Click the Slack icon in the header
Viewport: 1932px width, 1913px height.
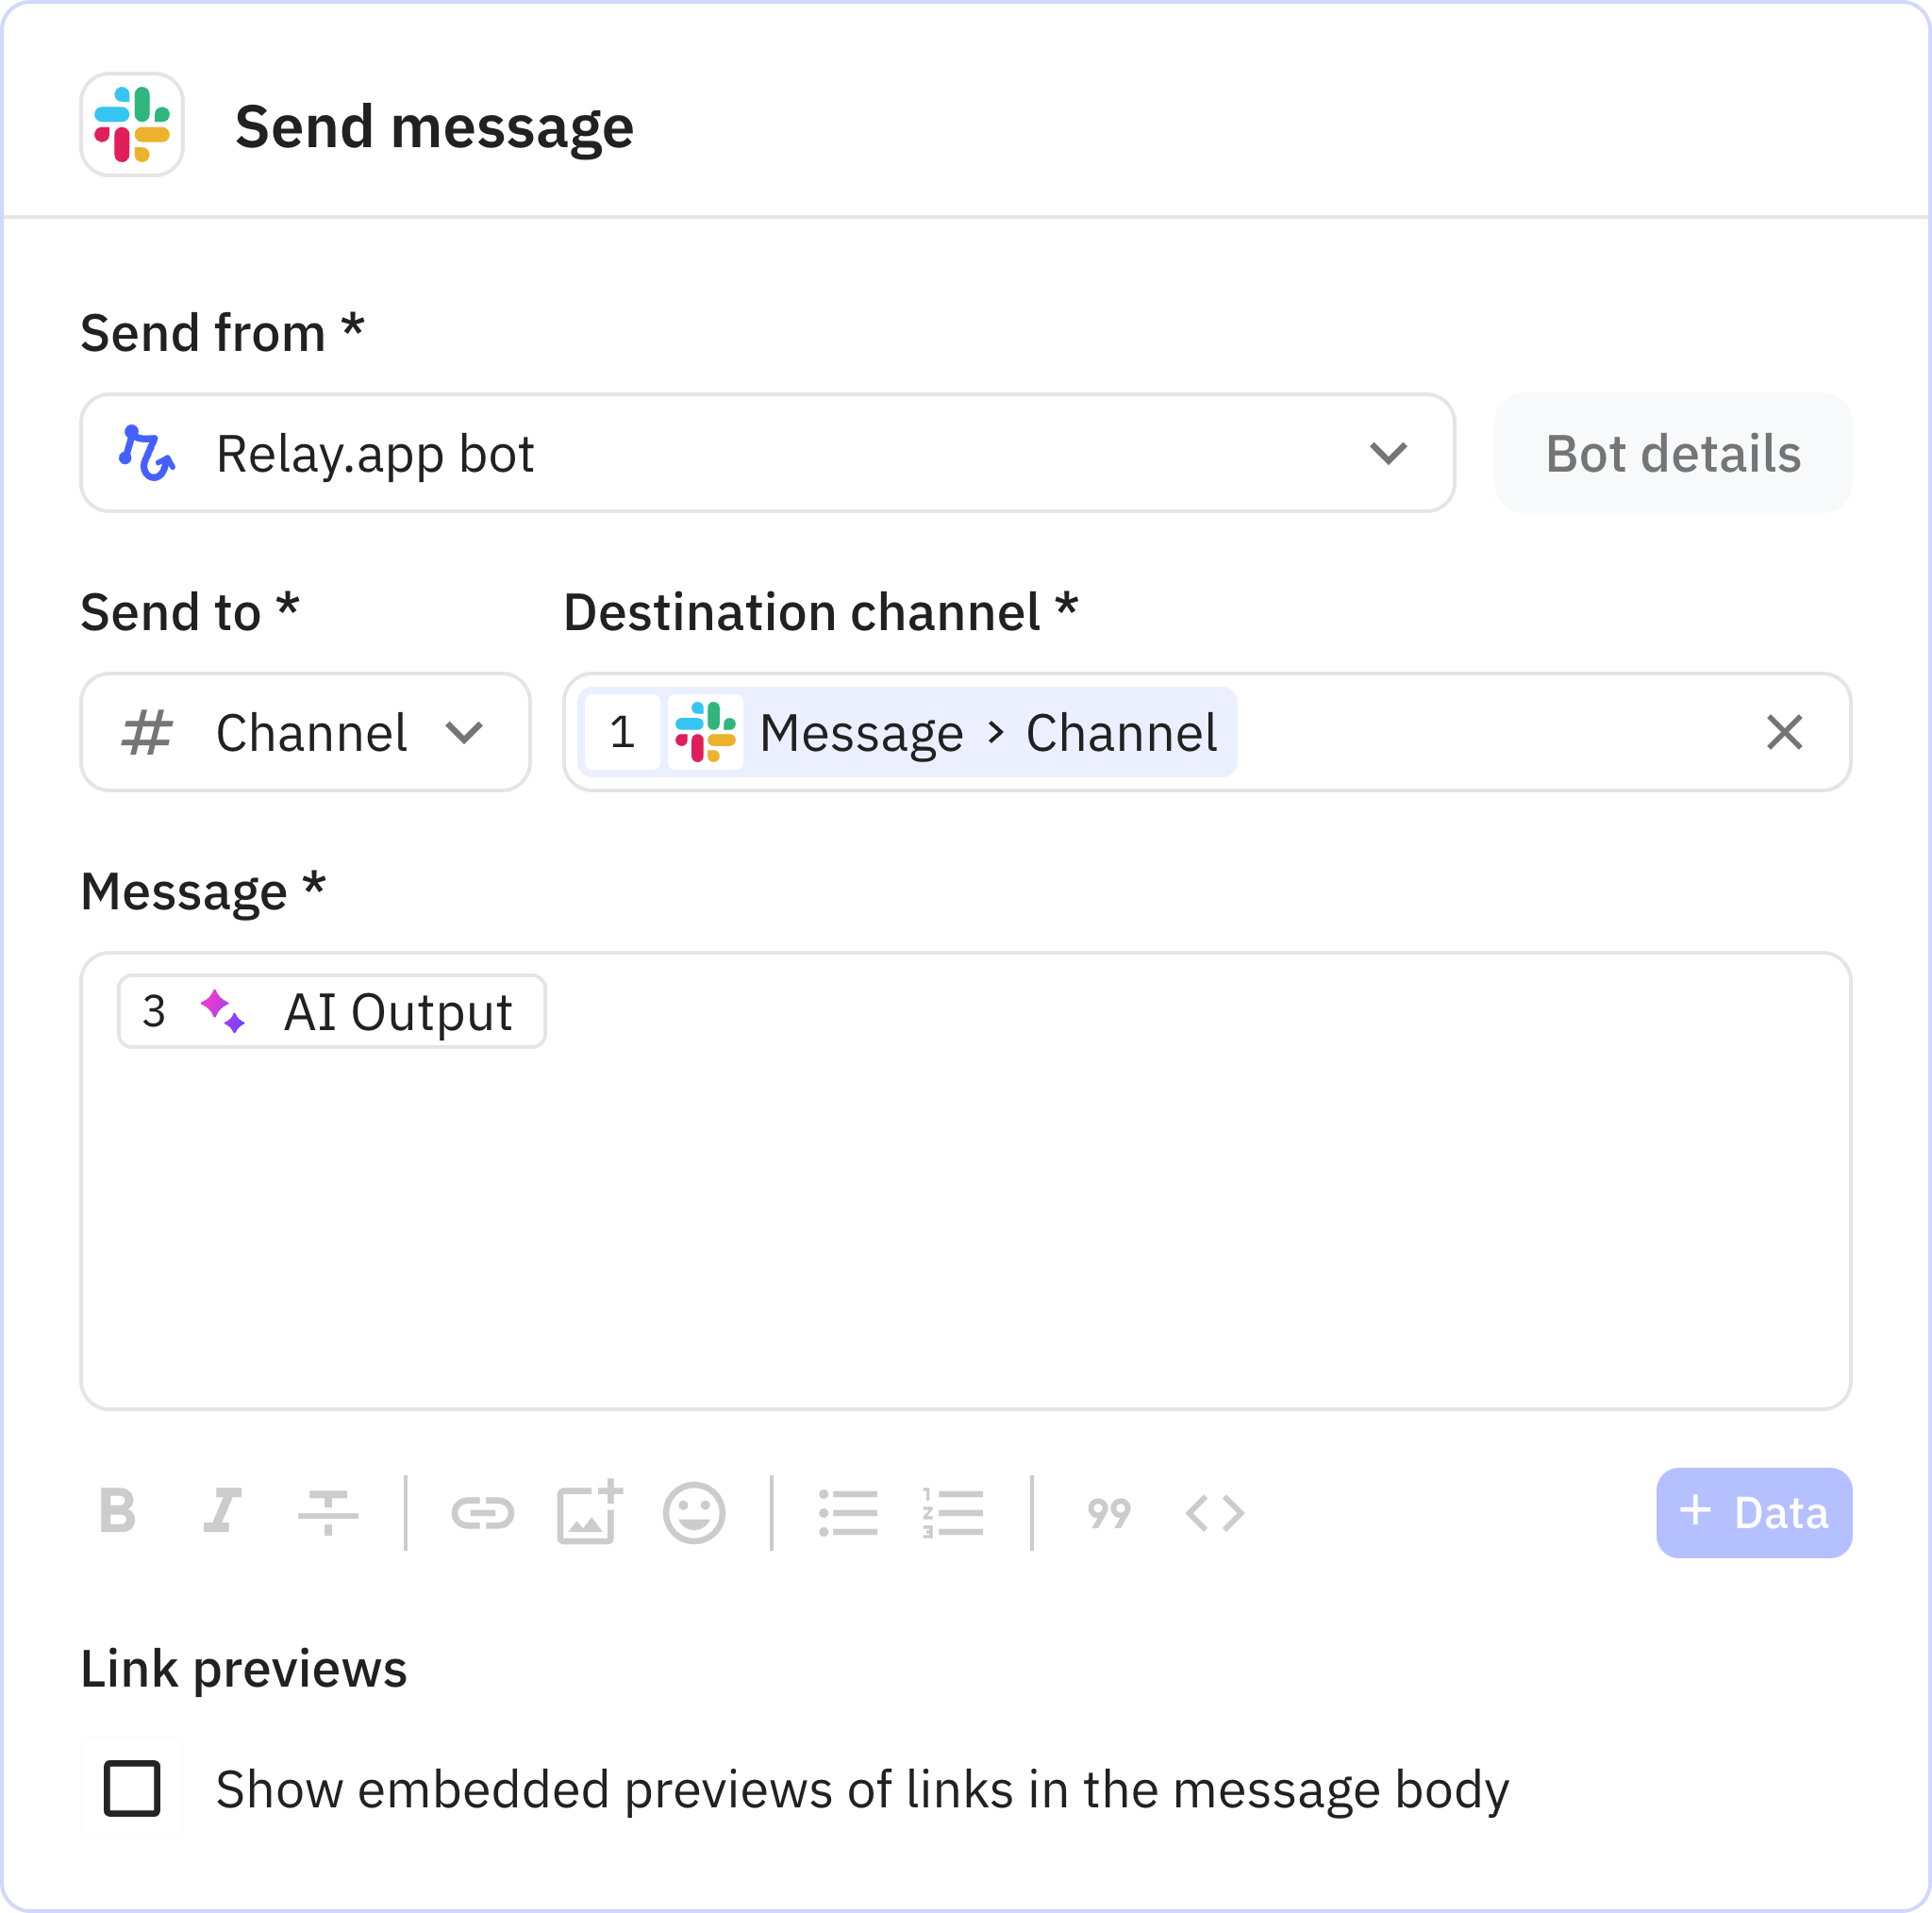131,125
